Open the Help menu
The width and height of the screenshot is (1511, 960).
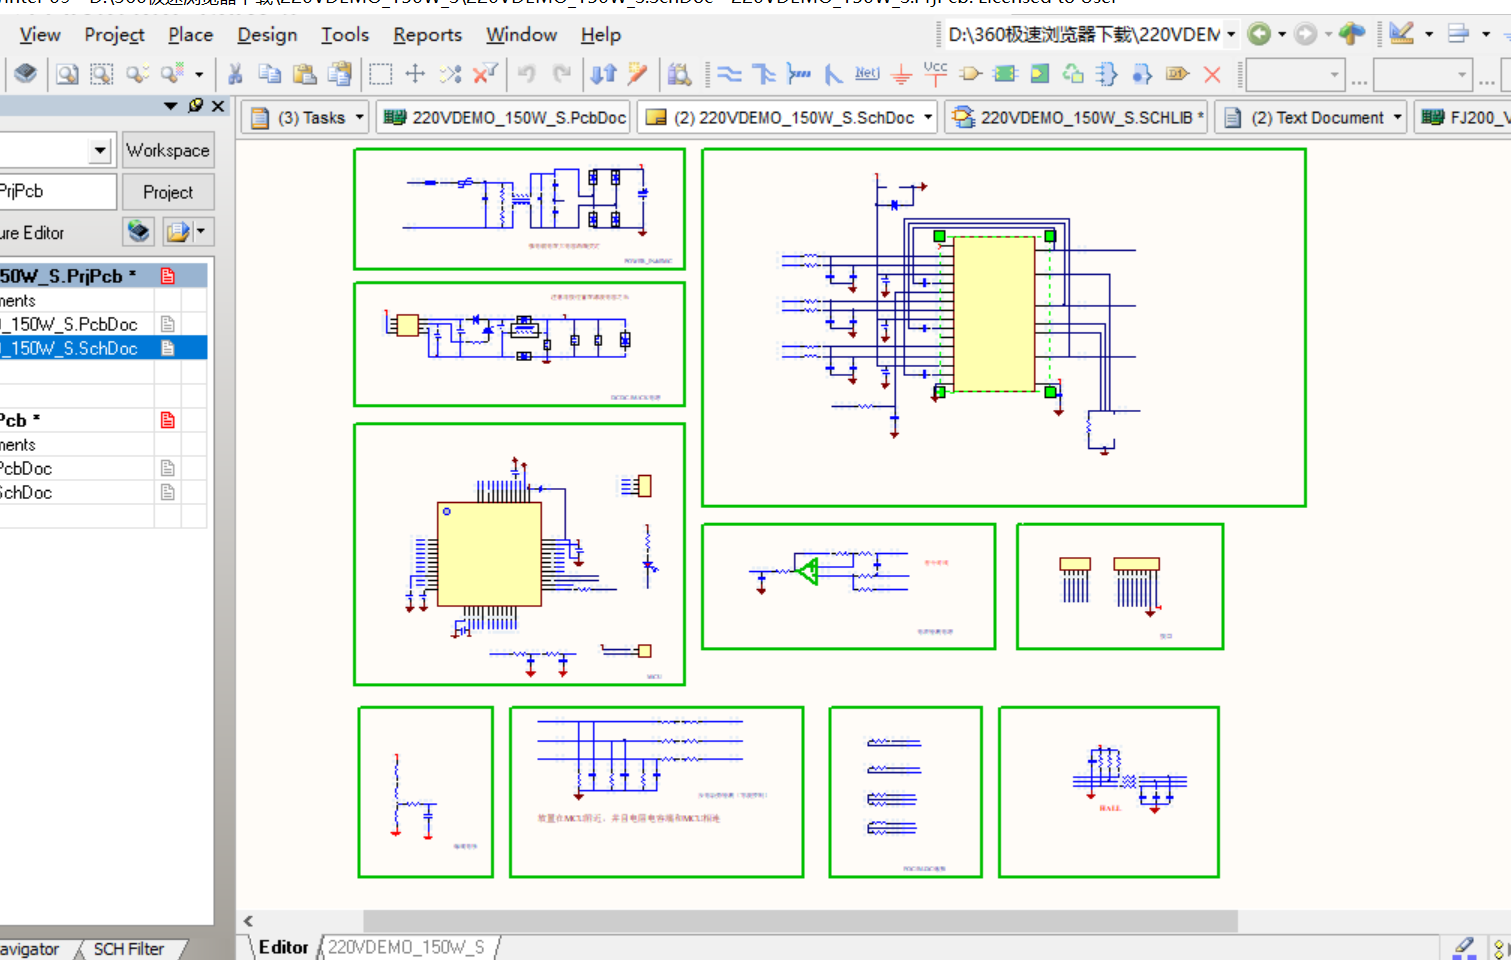coord(601,34)
